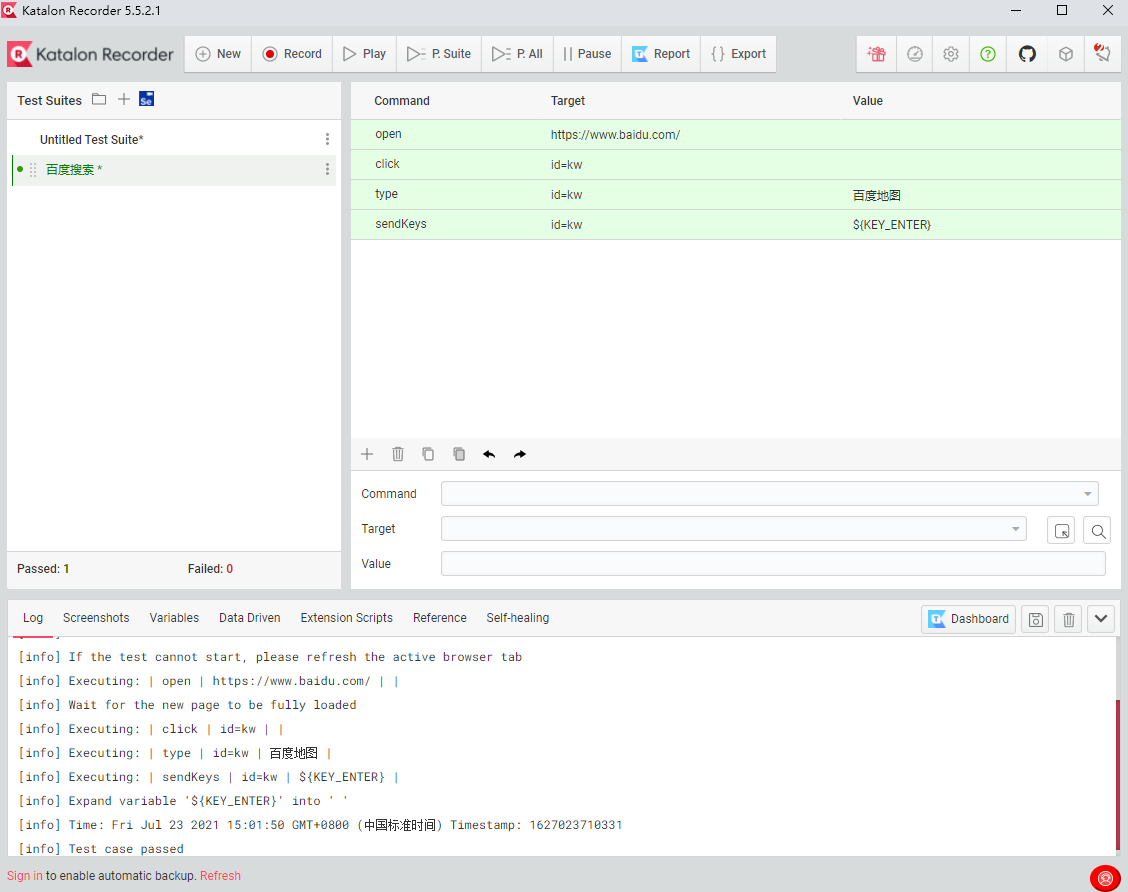Screen dimensions: 1128x892
Task: Collapse the log panel with chevron
Action: pyautogui.click(x=1101, y=619)
